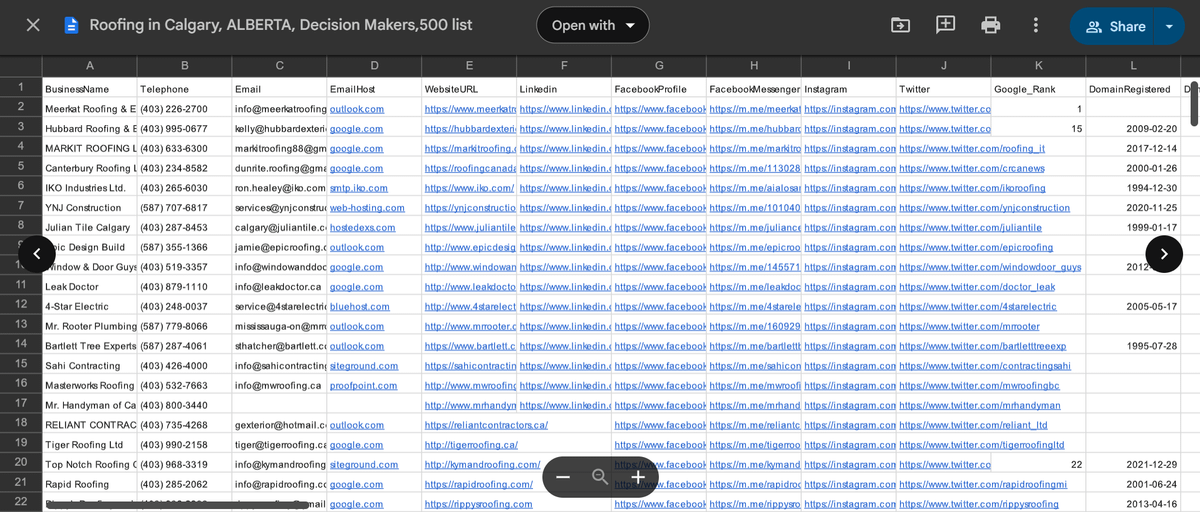The width and height of the screenshot is (1200, 512).
Task: Click the add comment icon
Action: (946, 25)
